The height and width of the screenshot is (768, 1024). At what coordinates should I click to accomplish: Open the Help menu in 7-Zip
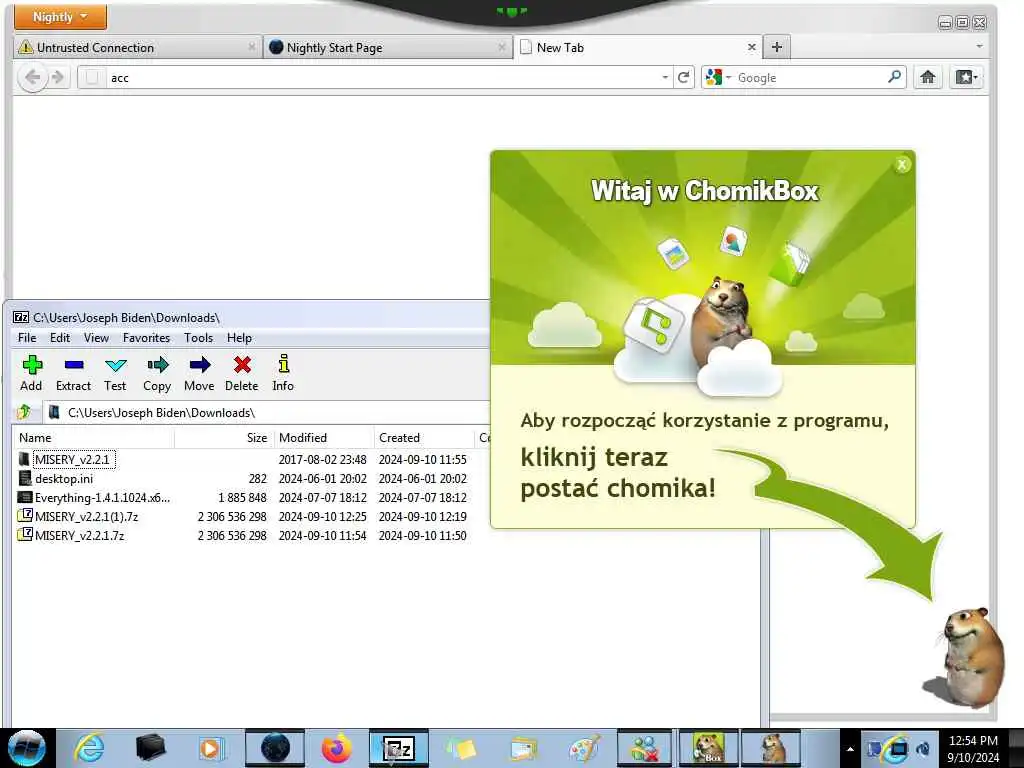tap(239, 338)
